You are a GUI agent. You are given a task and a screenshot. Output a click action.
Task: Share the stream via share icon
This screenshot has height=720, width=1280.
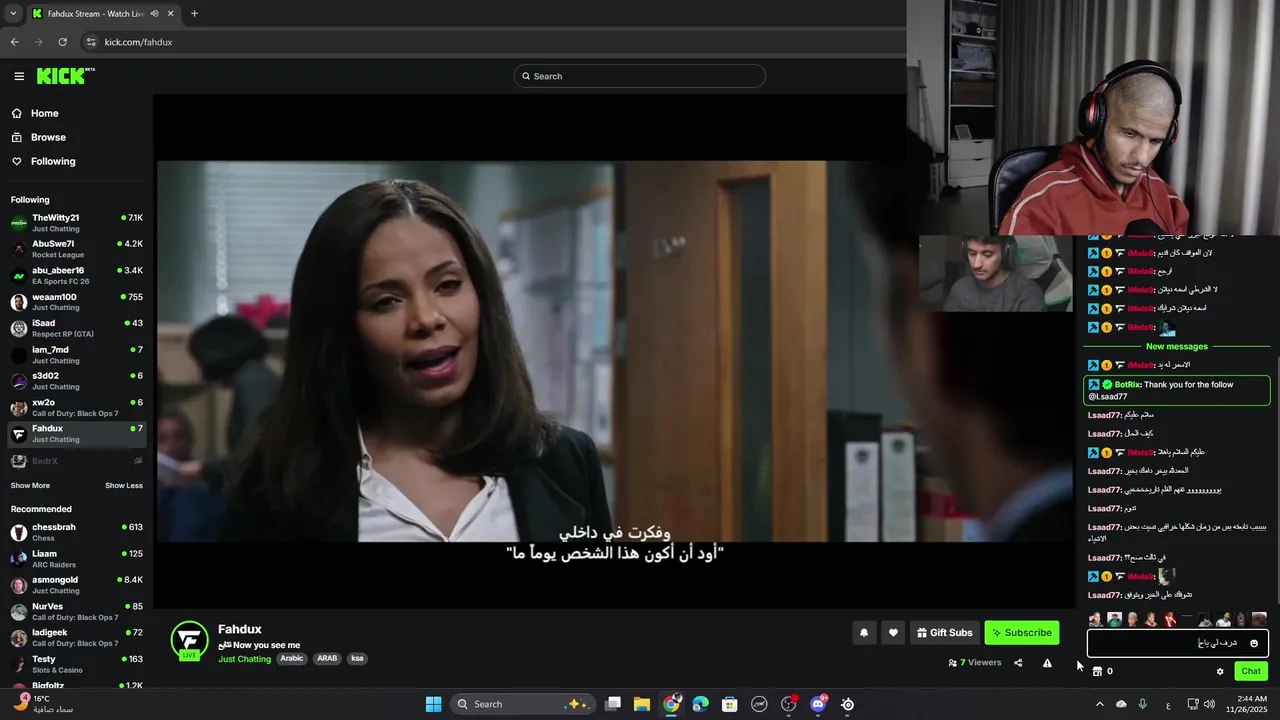pos(1018,662)
